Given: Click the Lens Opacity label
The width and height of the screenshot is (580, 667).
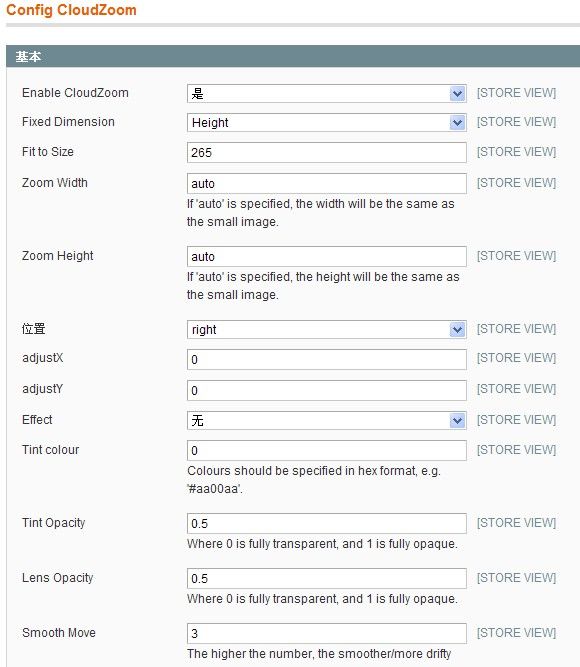Looking at the screenshot, I should (x=57, y=578).
